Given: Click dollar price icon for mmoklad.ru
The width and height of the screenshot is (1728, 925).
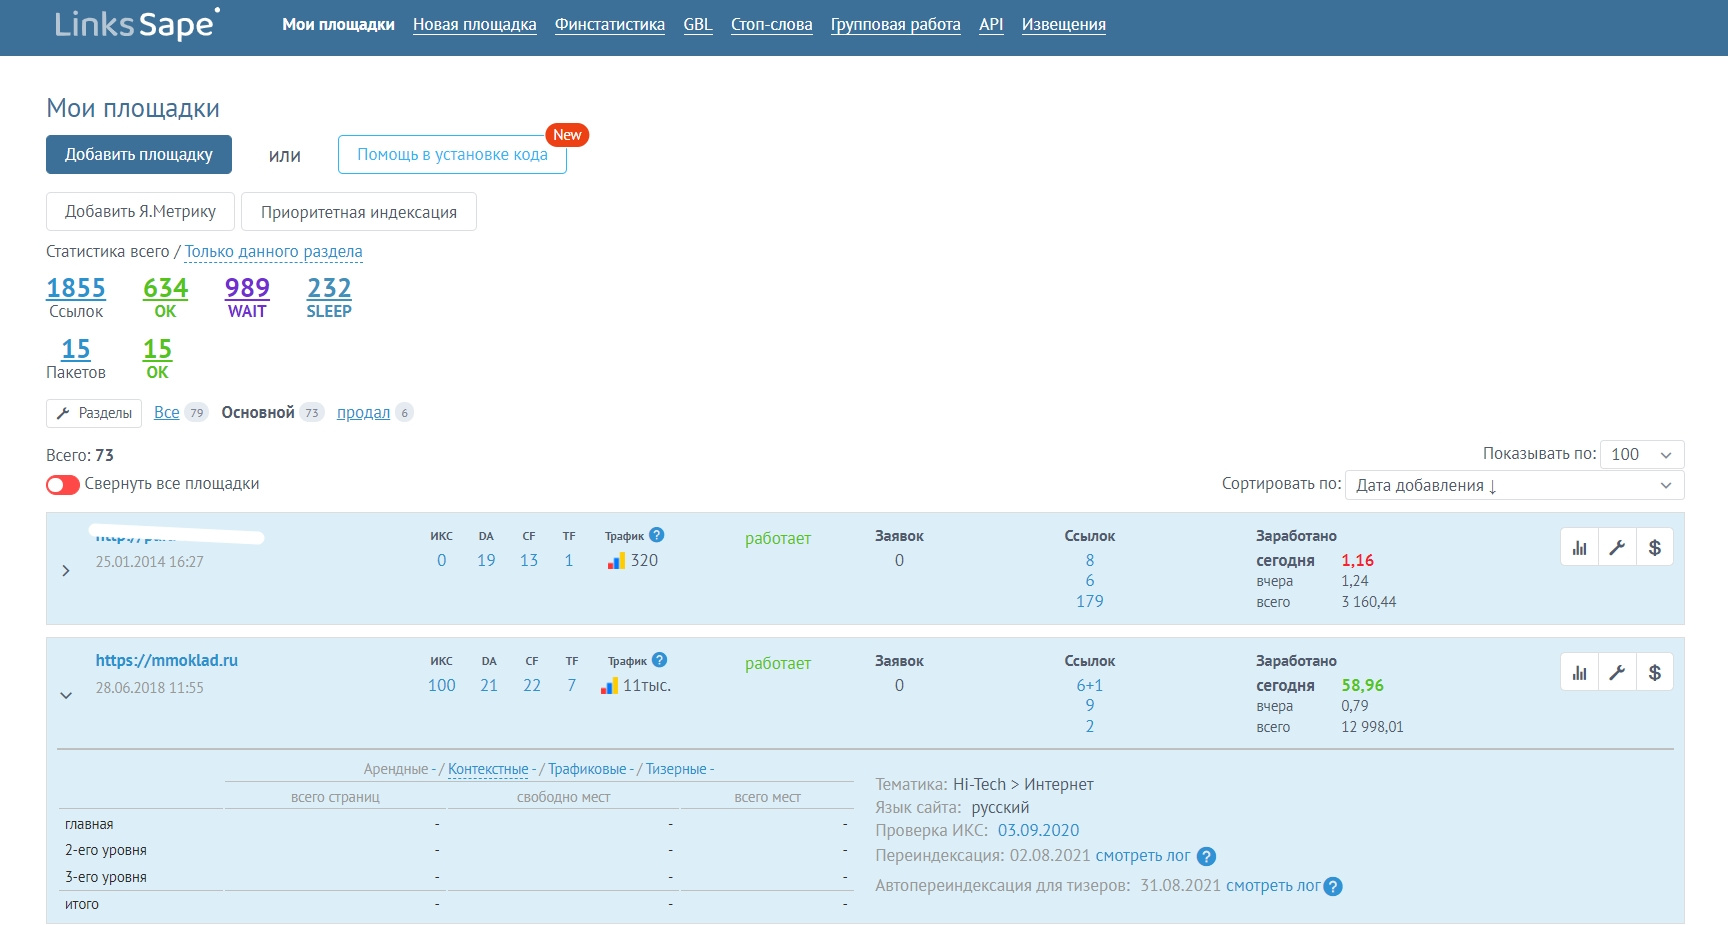Looking at the screenshot, I should [1655, 672].
